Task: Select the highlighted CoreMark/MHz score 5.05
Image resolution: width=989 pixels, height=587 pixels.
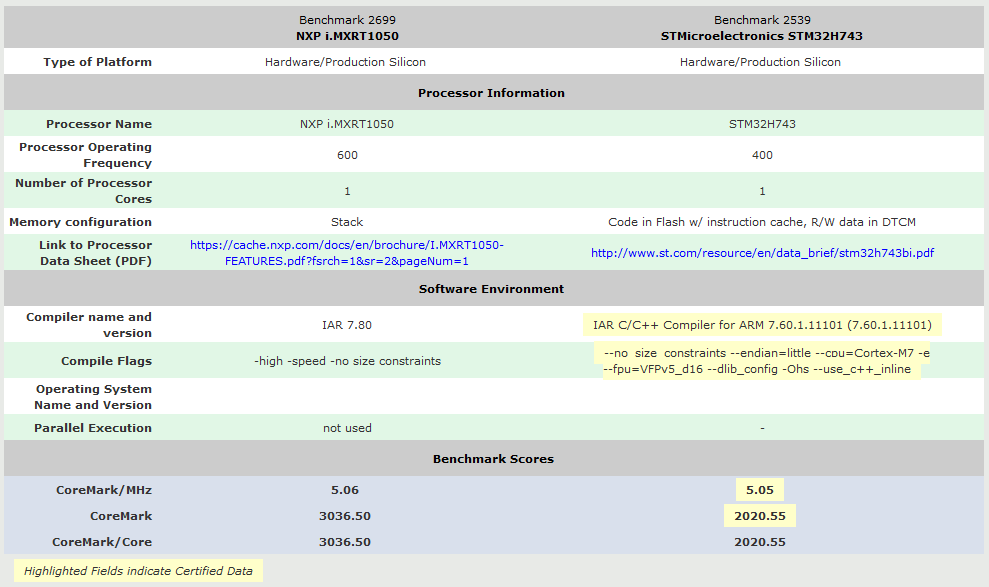Action: 759,490
